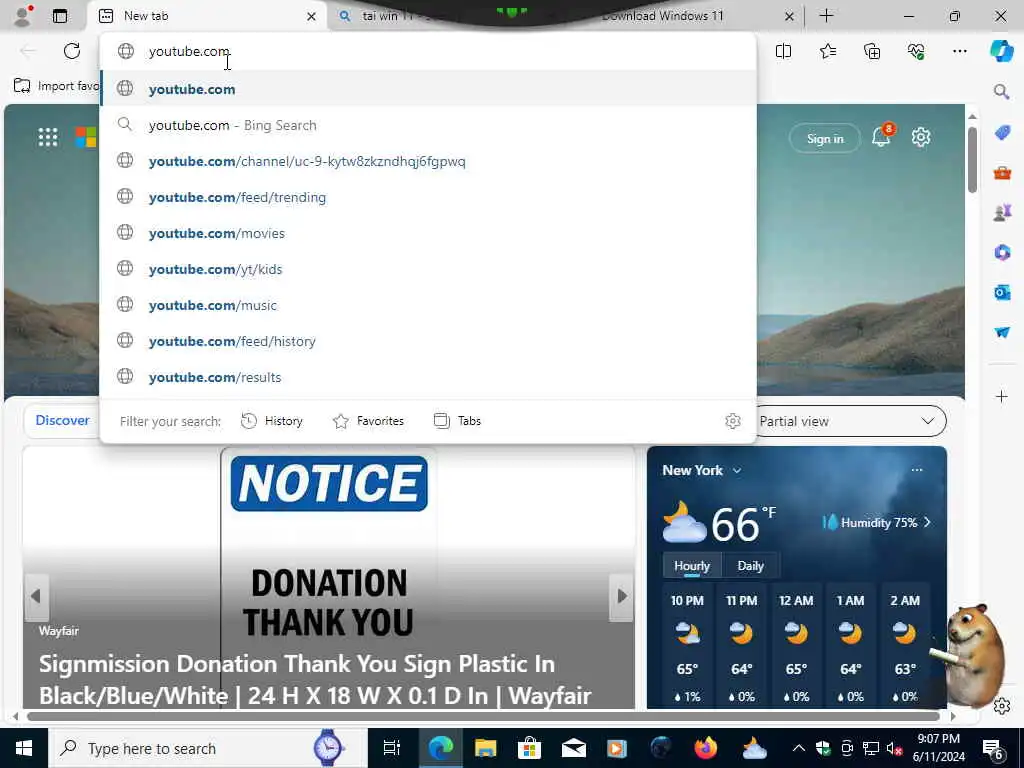Open the Partial view dropdown
Image resolution: width=1024 pixels, height=768 pixels.
pos(852,421)
